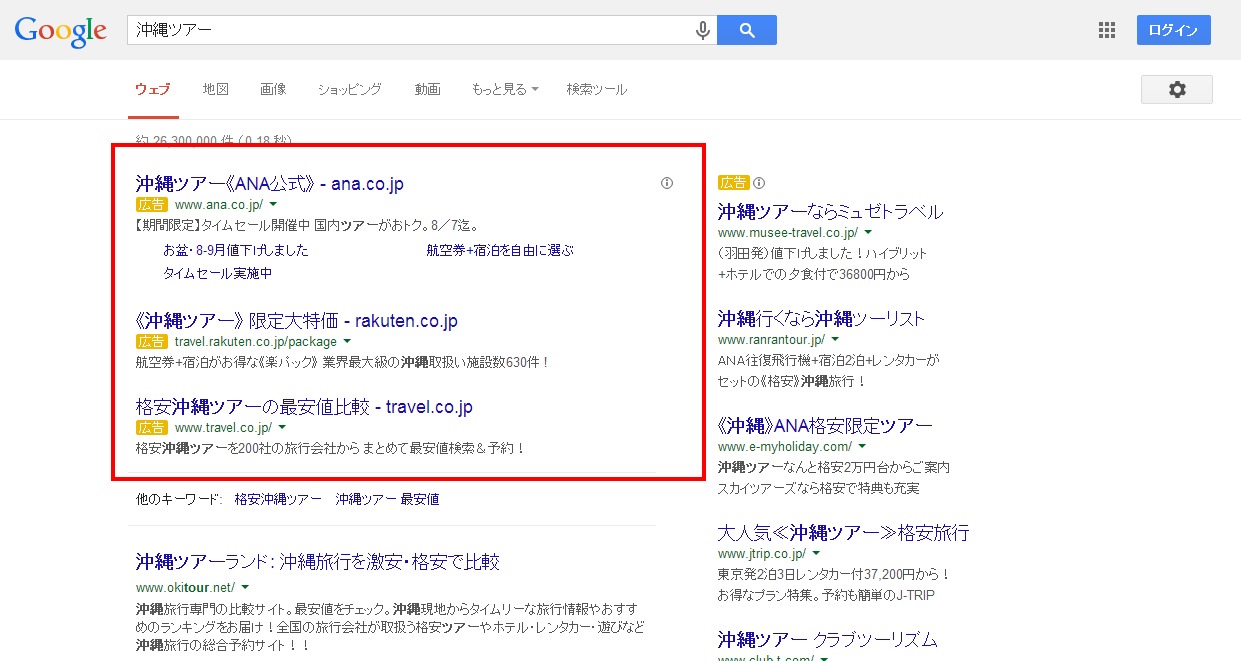Click the www.musee-travel.co.jp/ URL text
Screen dimensions: 1241x661
(788, 233)
